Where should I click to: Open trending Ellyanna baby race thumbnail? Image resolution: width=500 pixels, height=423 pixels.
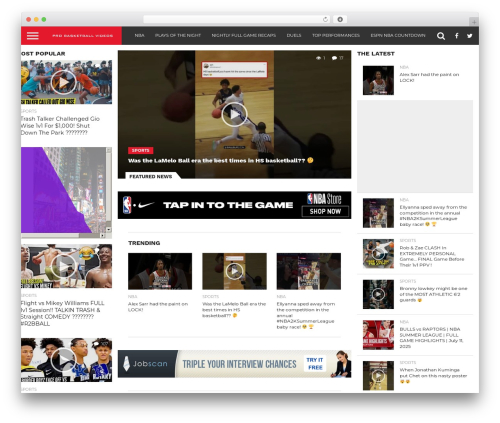[x=309, y=271]
